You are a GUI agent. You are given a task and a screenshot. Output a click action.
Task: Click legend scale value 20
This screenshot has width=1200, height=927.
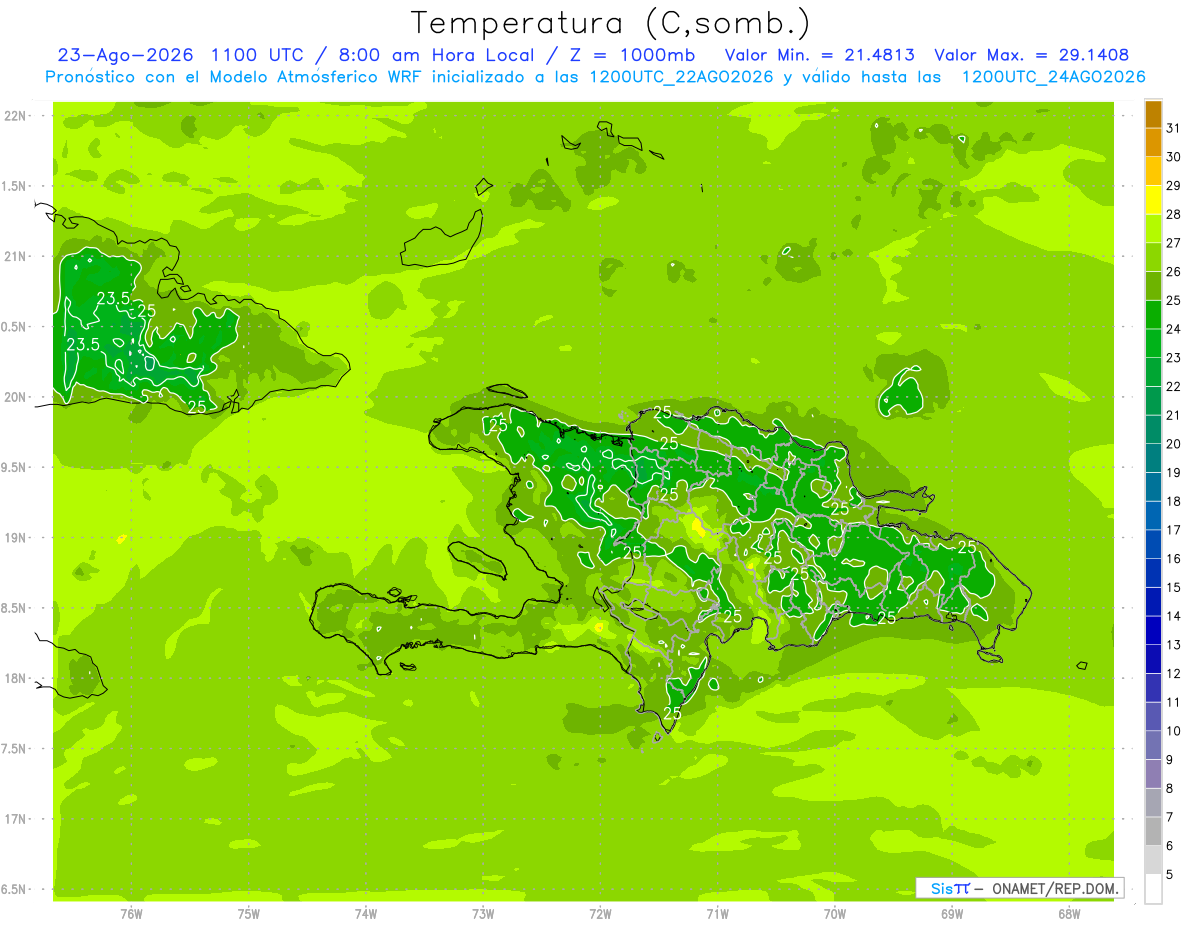[1173, 444]
